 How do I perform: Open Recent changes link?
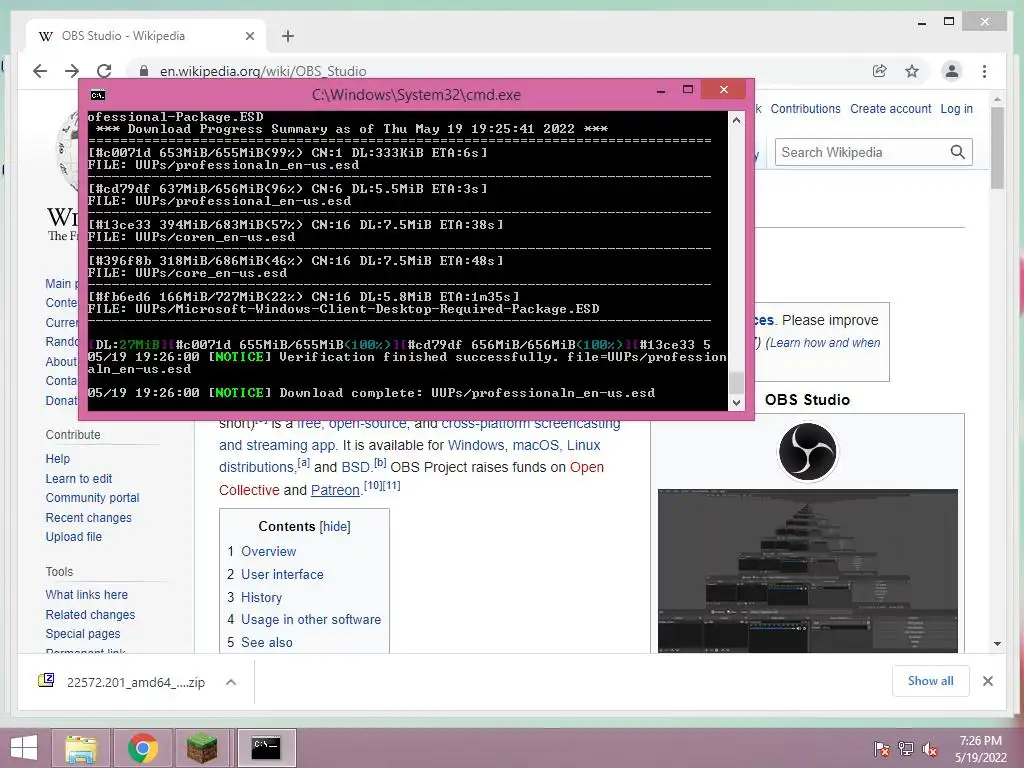coord(88,518)
